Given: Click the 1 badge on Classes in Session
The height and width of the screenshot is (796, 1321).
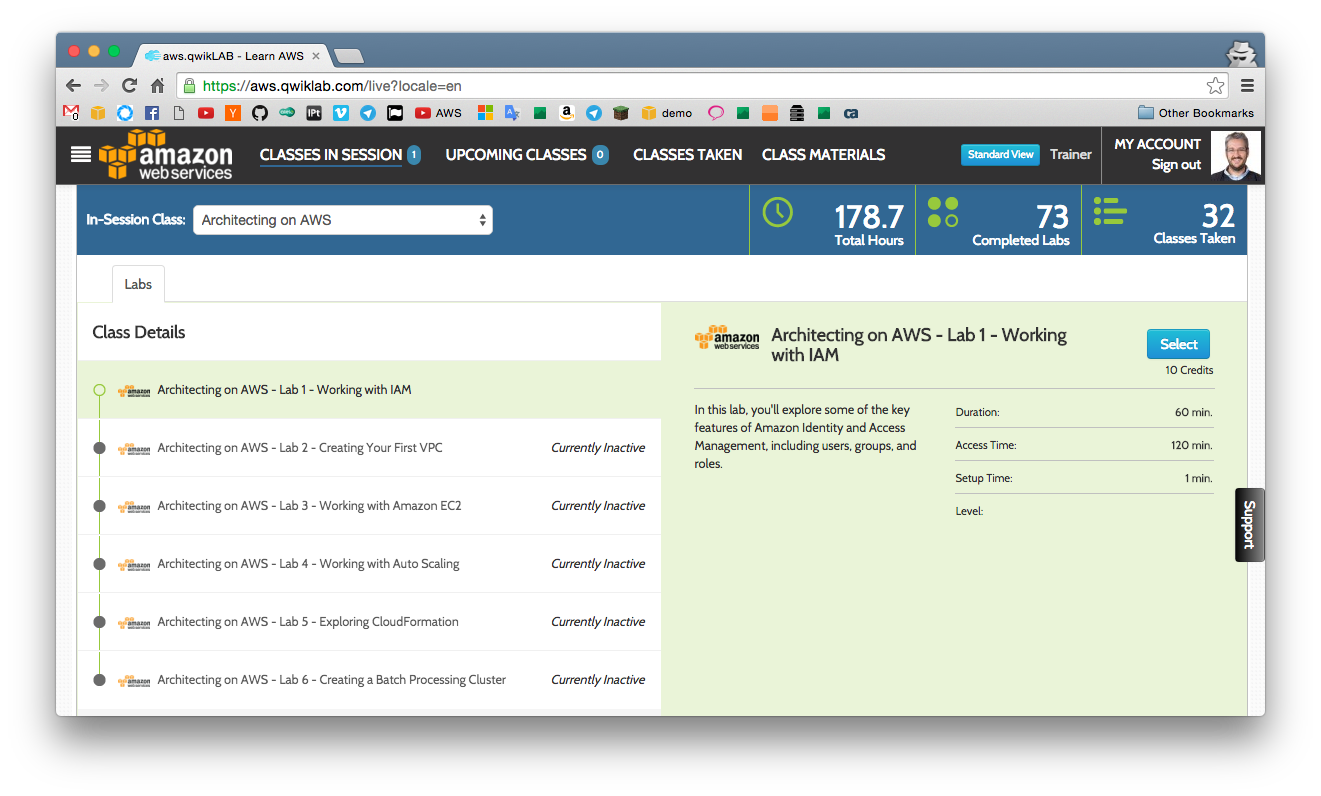Looking at the screenshot, I should click(x=413, y=155).
